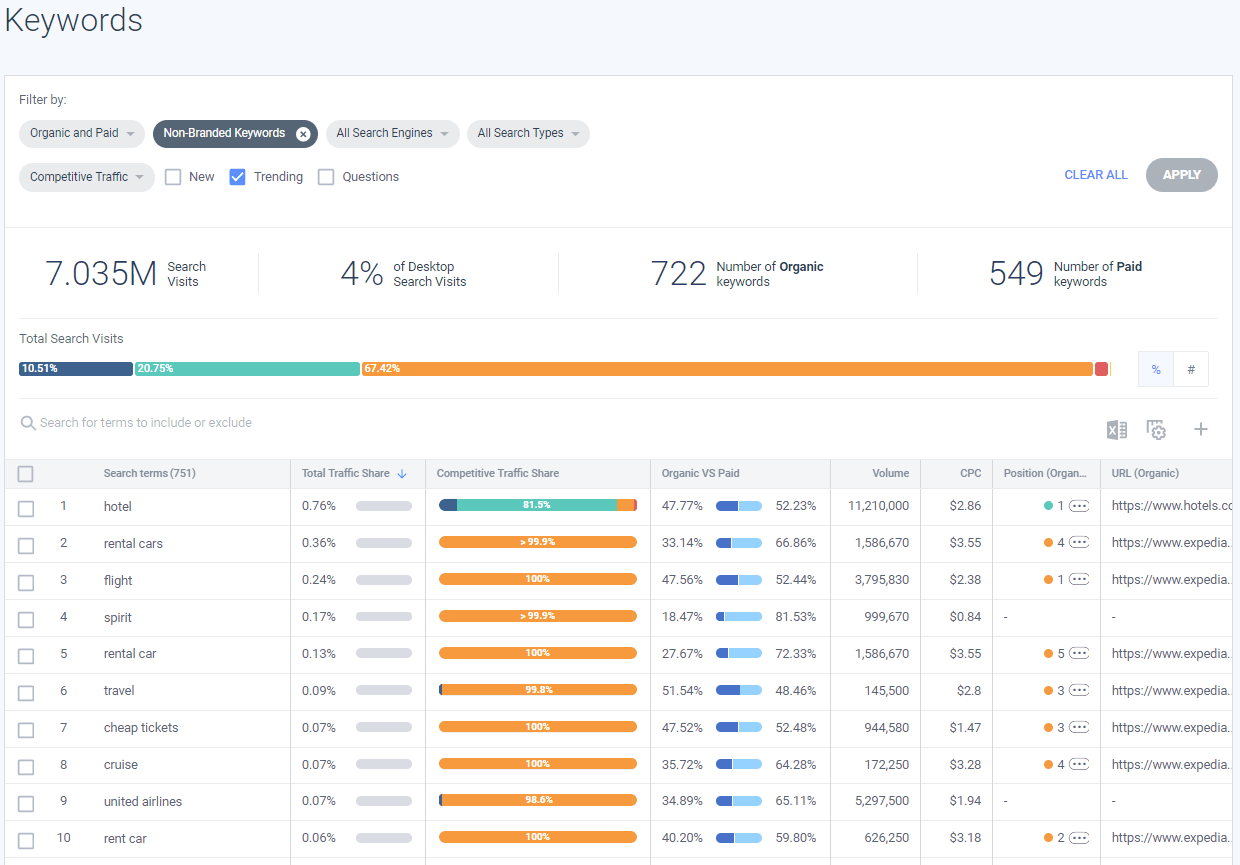1240x865 pixels.
Task: Open position details for the hotel row
Action: (1078, 506)
